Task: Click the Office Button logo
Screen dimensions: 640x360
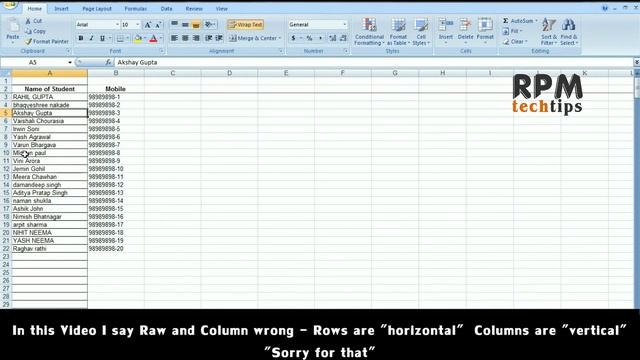Action: (9, 5)
